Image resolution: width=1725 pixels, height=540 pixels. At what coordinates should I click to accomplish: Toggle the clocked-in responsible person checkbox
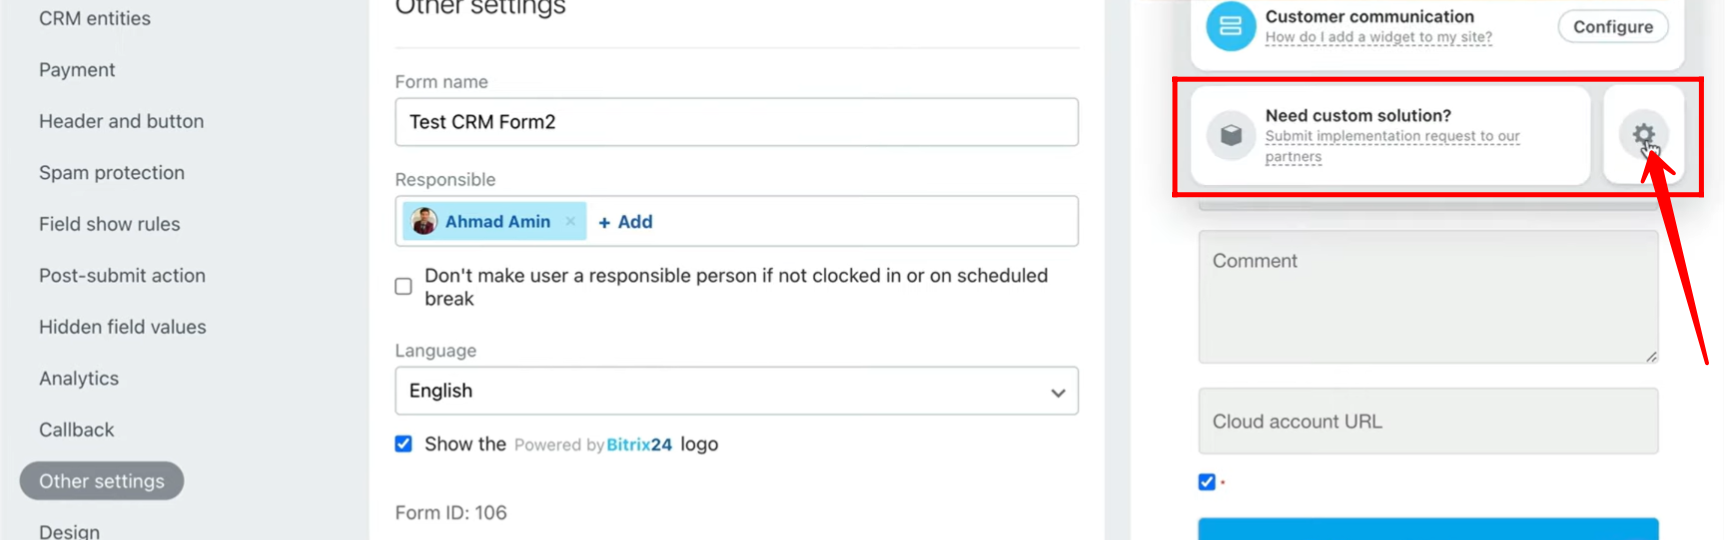403,287
